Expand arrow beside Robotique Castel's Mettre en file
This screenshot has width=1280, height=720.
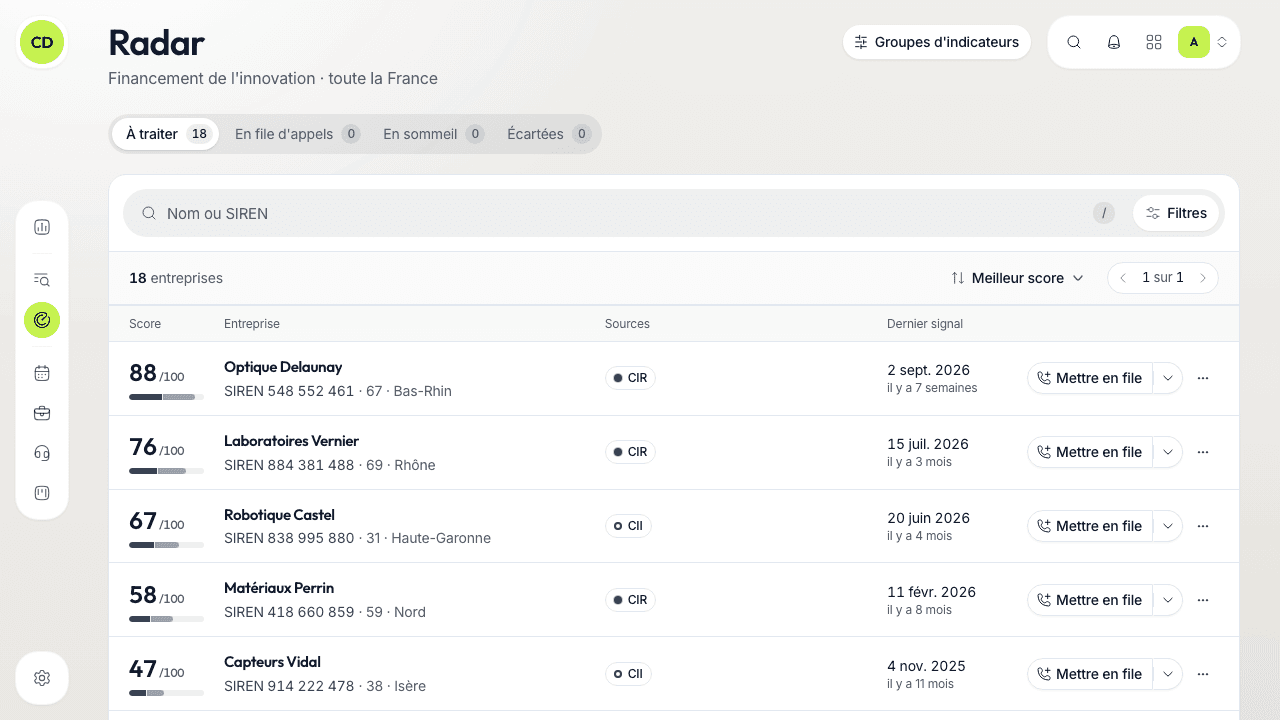1168,526
